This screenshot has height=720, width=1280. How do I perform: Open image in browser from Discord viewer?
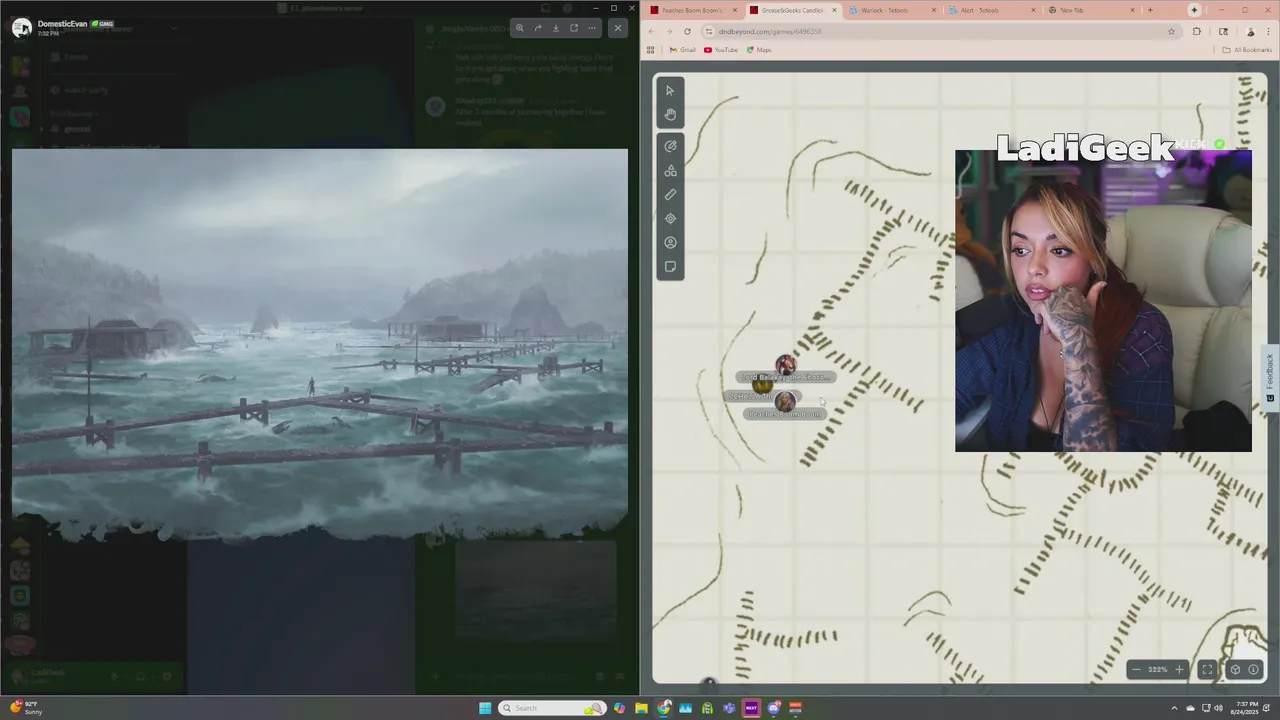[574, 28]
